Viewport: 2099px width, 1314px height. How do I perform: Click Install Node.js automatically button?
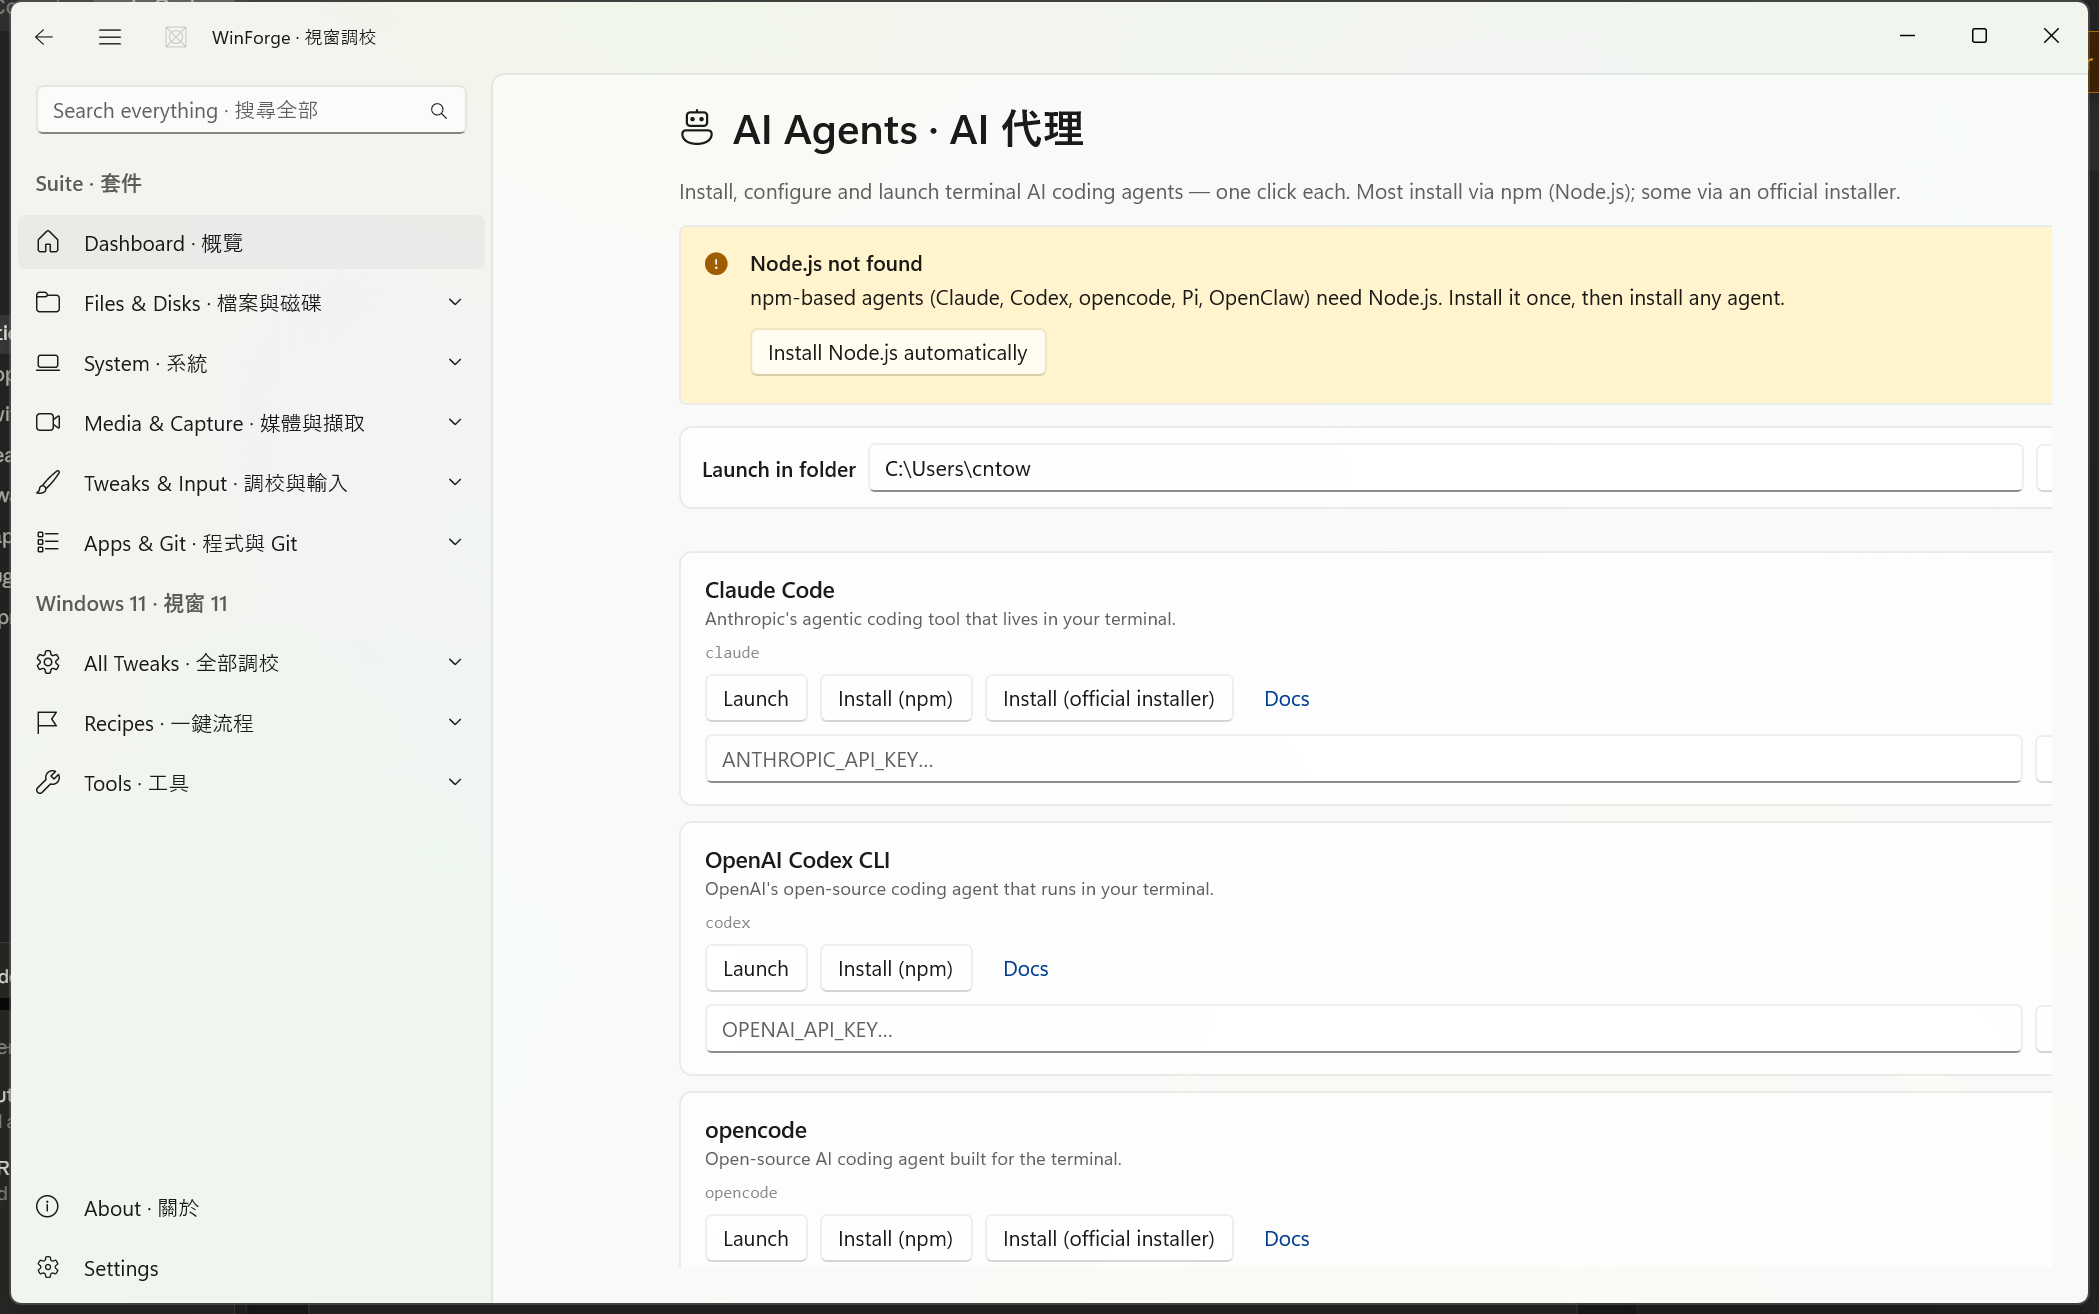[x=898, y=353]
